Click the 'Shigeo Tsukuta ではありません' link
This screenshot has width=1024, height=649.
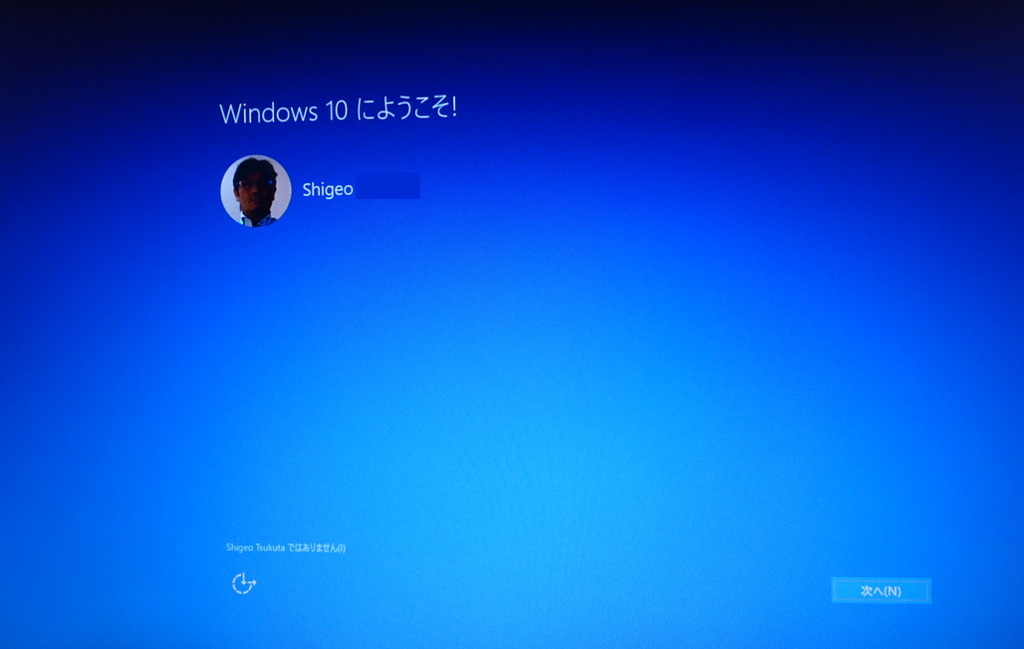coord(285,548)
